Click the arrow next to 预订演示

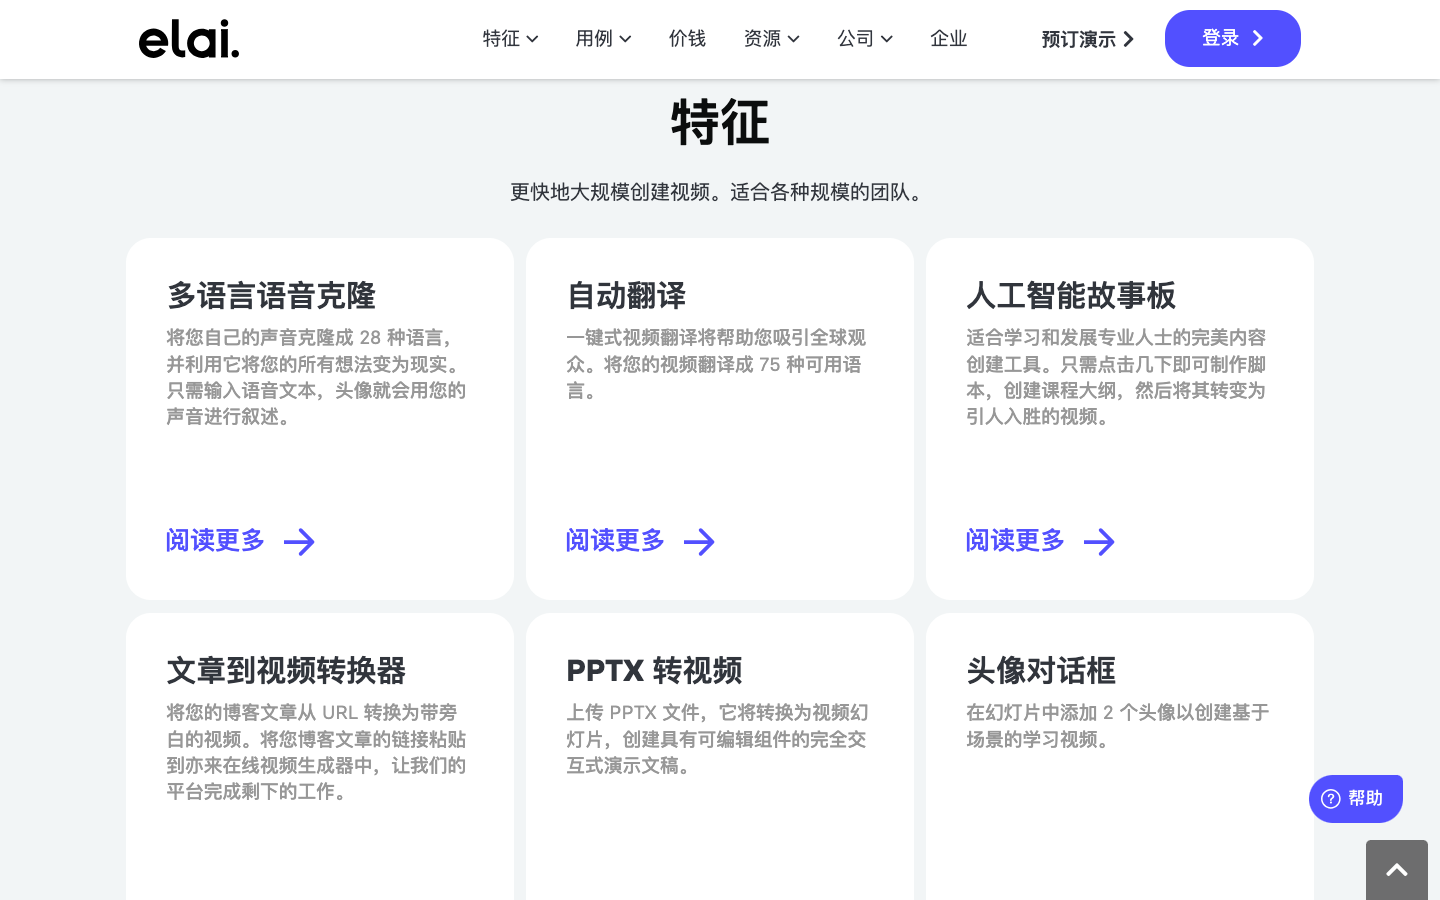1129,39
